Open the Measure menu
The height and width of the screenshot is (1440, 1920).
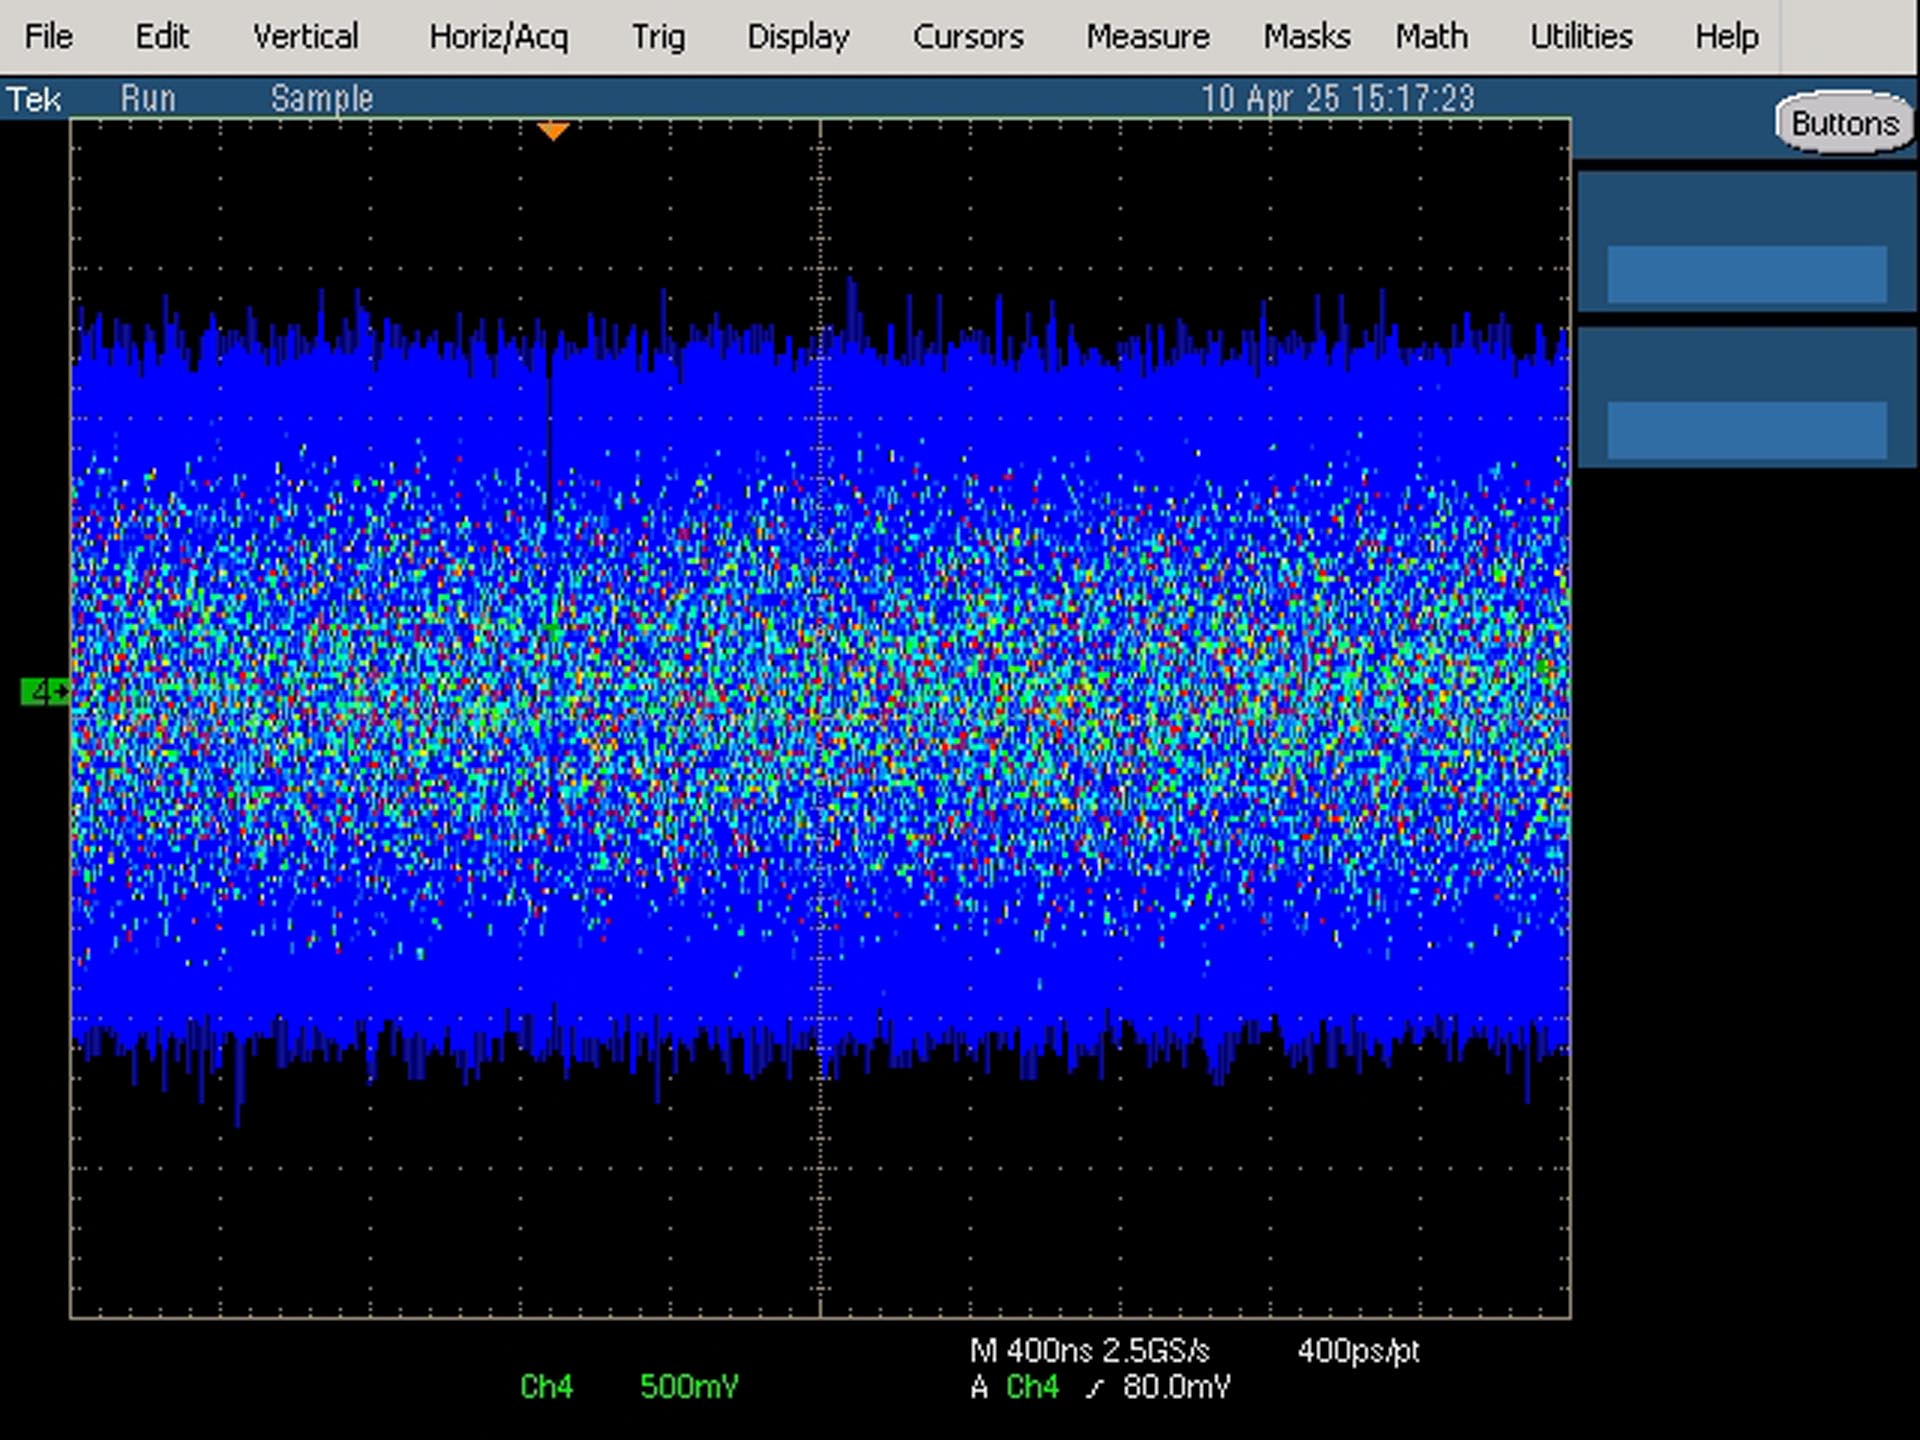pyautogui.click(x=1148, y=37)
